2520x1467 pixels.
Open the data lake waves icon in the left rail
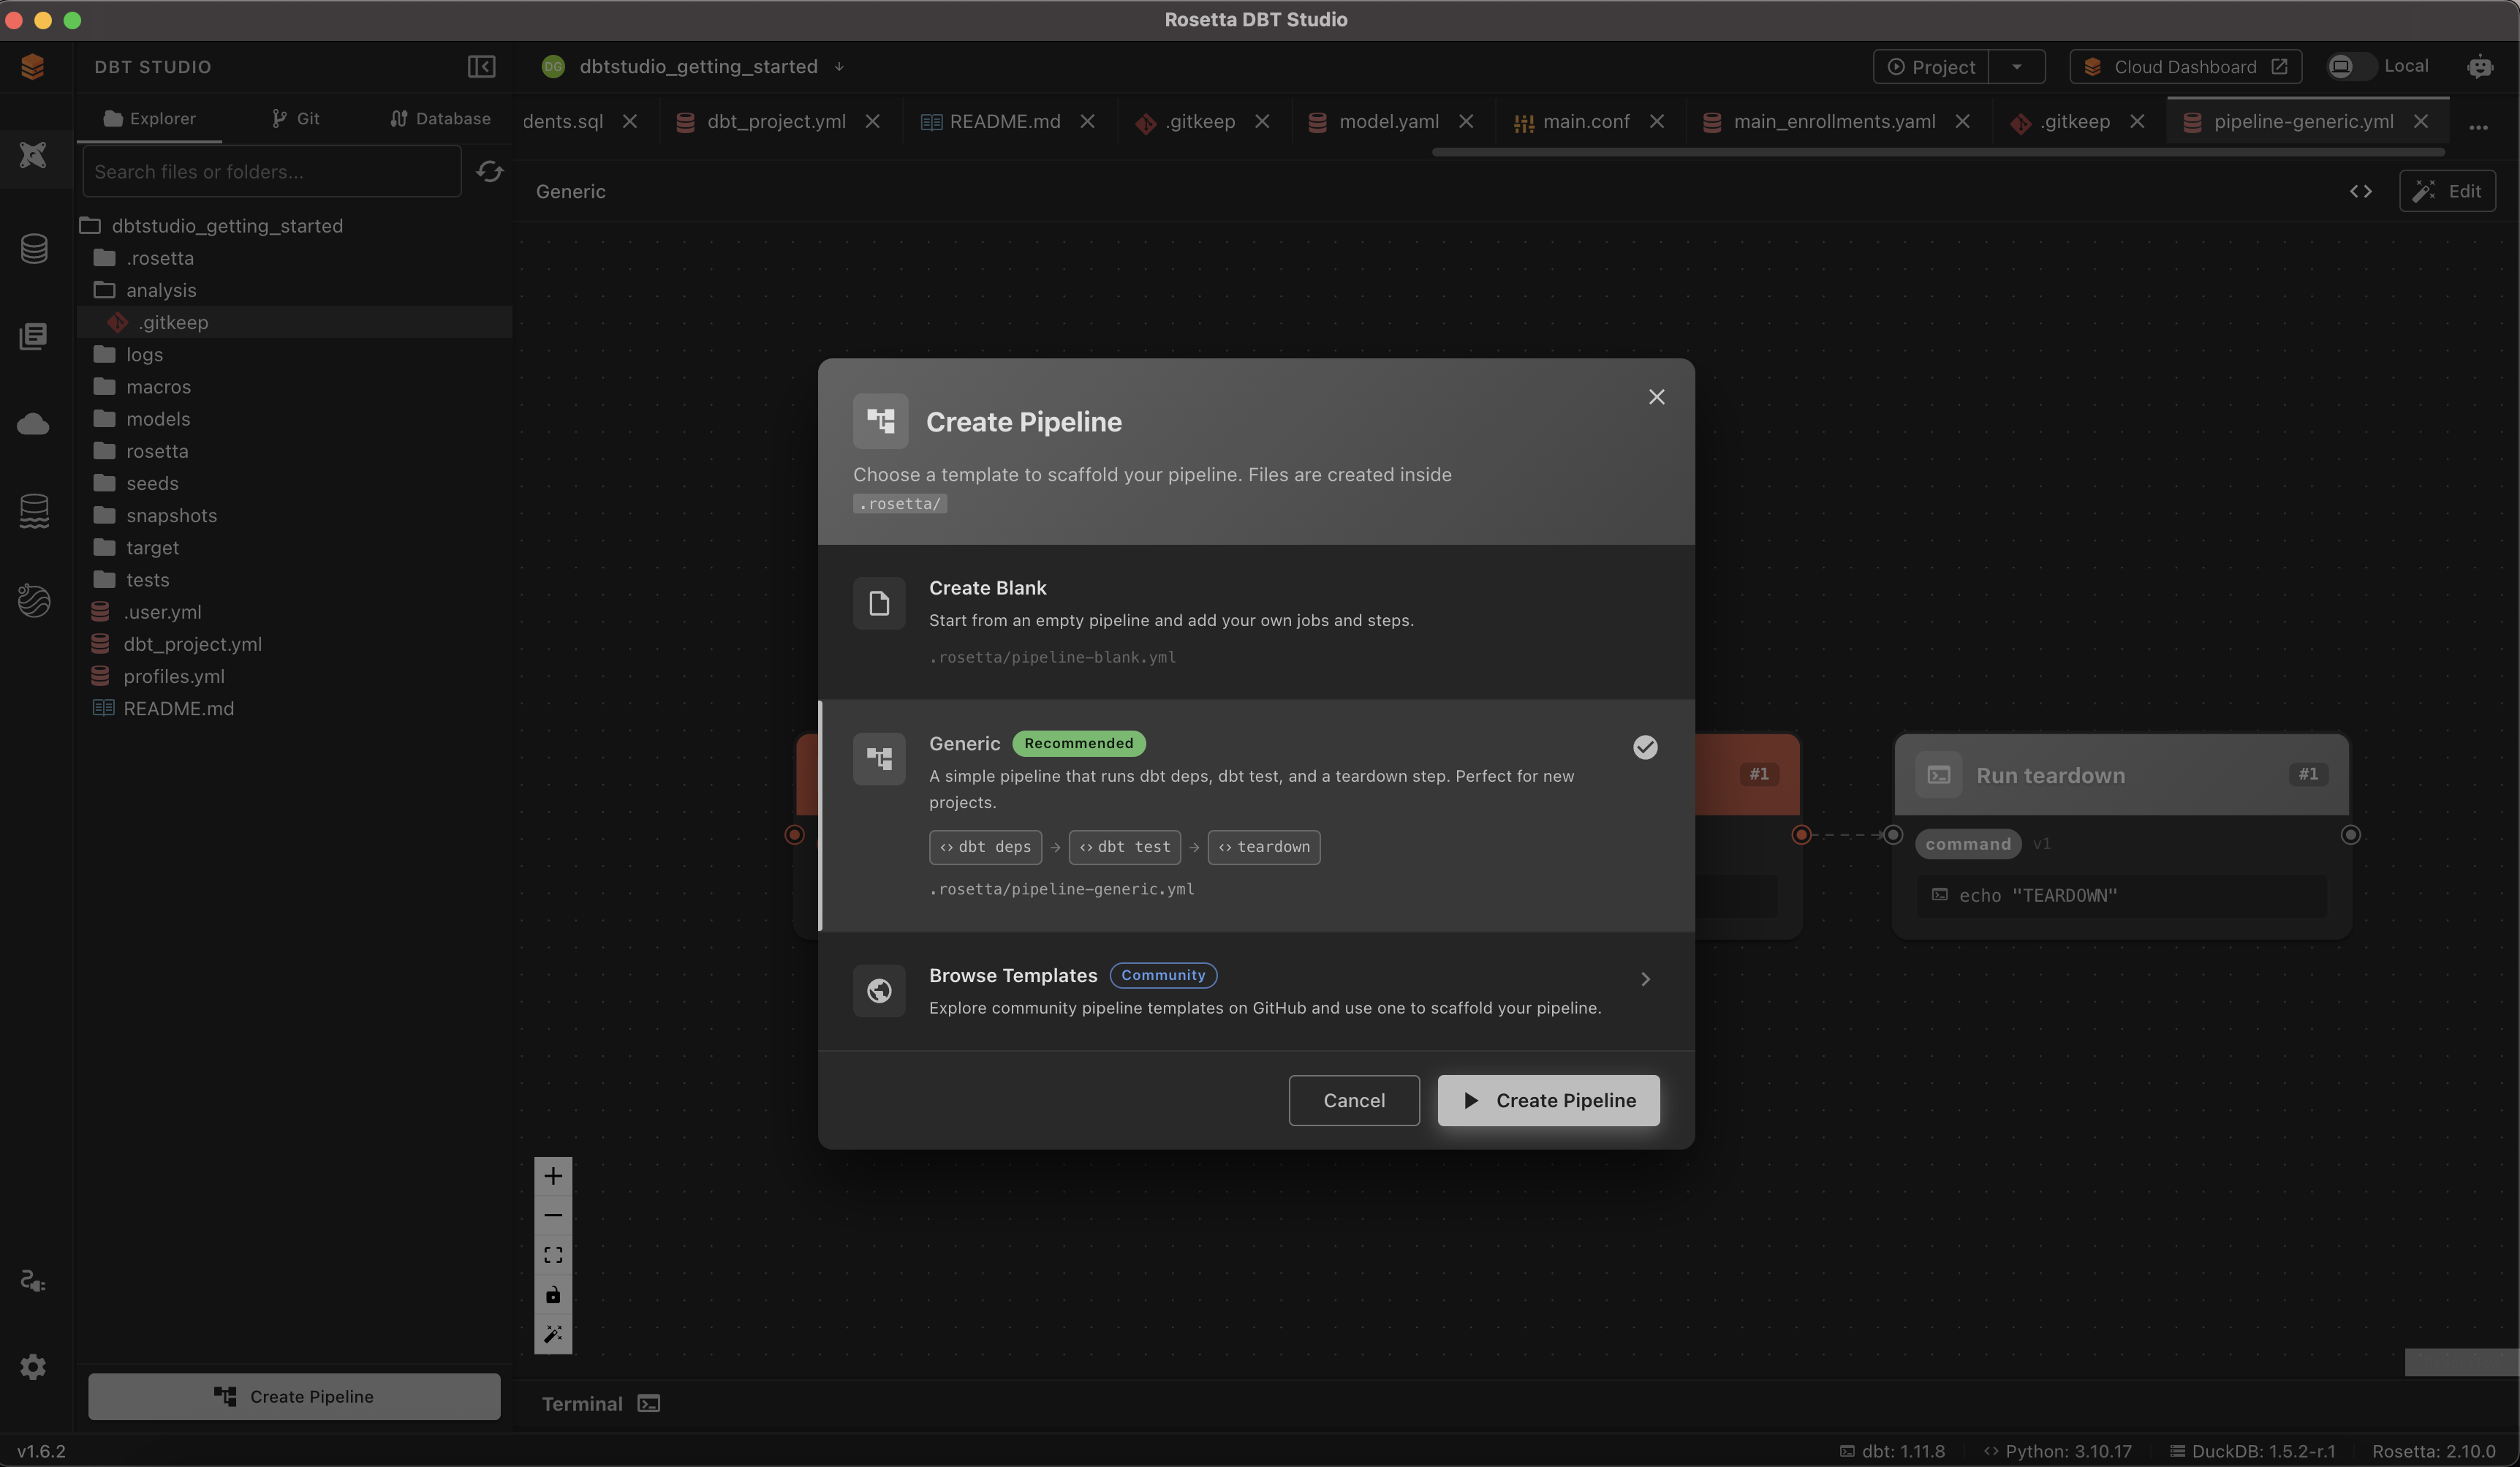[34, 511]
